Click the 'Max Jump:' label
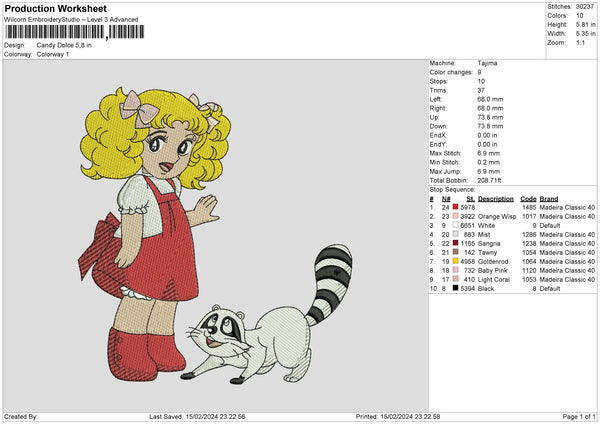600x424 pixels. [445, 171]
